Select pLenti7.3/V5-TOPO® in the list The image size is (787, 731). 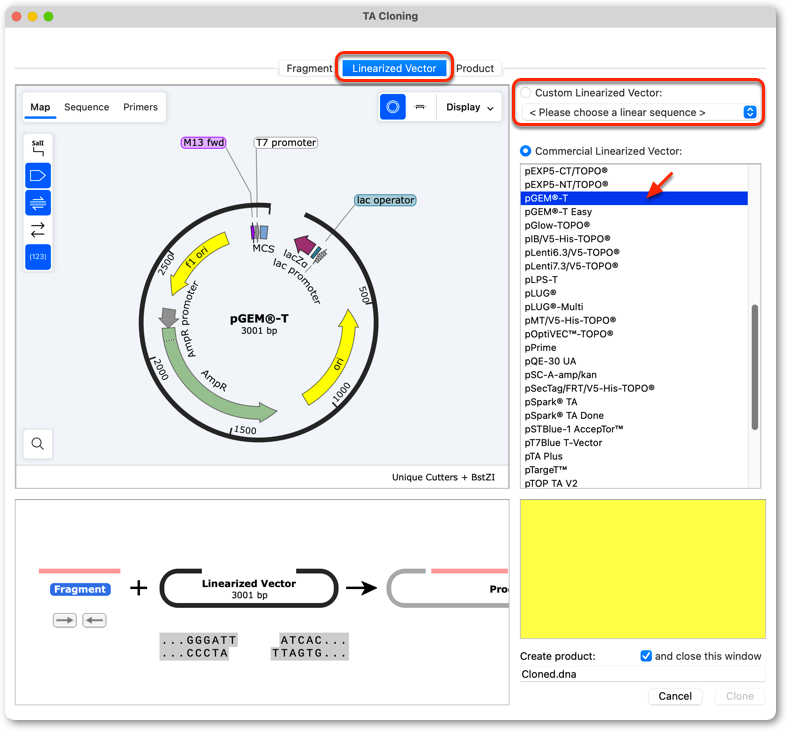click(x=634, y=266)
